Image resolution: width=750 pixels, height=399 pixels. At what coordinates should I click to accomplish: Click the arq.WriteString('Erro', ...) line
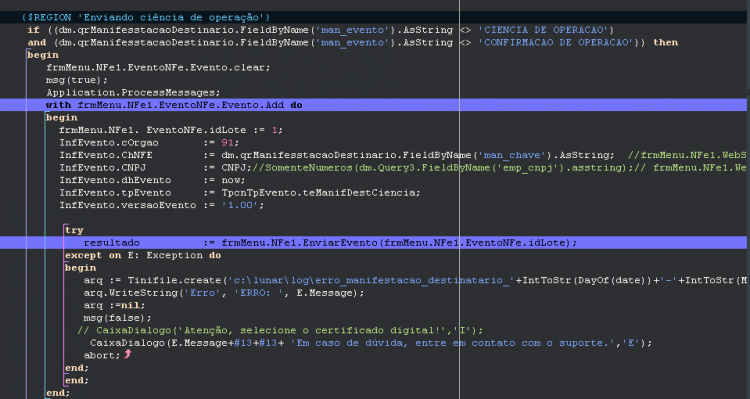(224, 292)
